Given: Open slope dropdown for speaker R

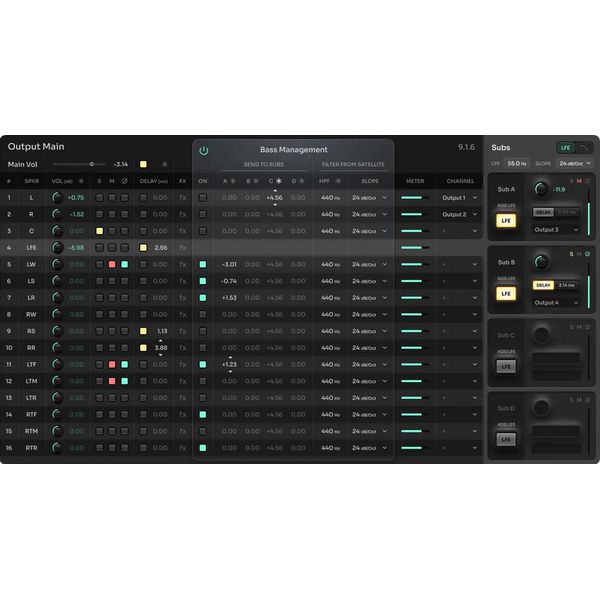Looking at the screenshot, I should tap(369, 215).
